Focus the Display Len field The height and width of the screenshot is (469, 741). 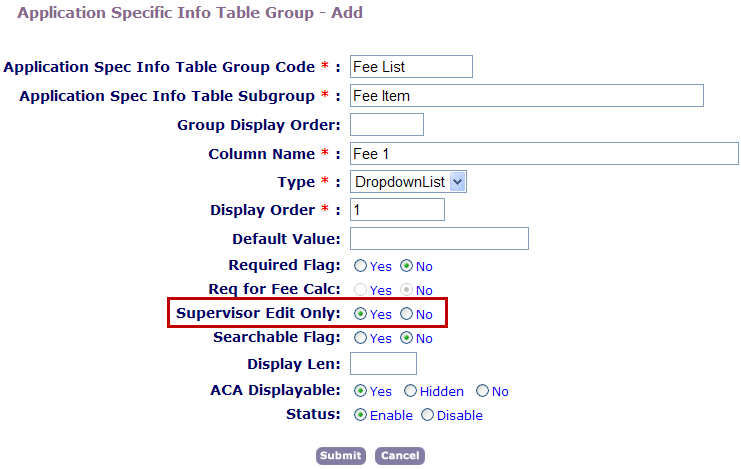tap(383, 364)
